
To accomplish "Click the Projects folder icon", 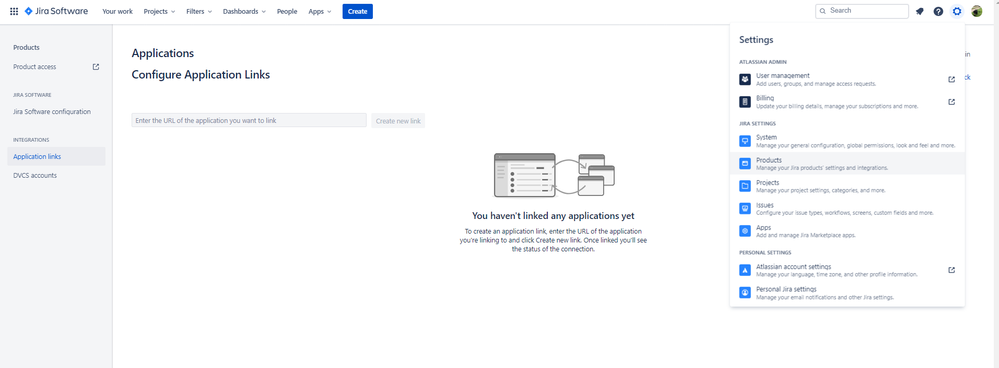I will (745, 186).
